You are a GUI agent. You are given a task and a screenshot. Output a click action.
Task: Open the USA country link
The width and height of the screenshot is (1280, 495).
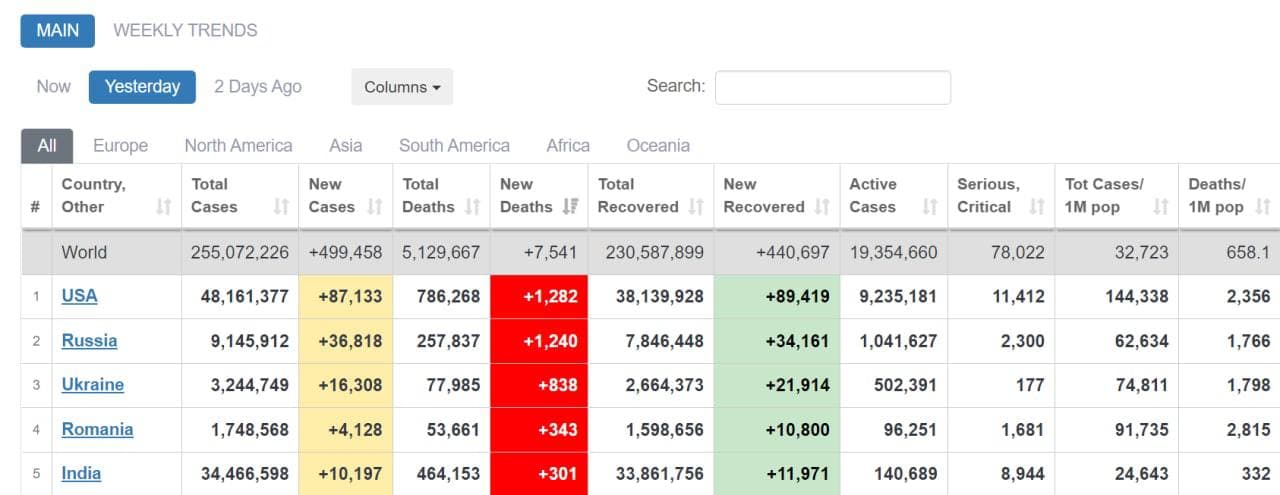[79, 296]
